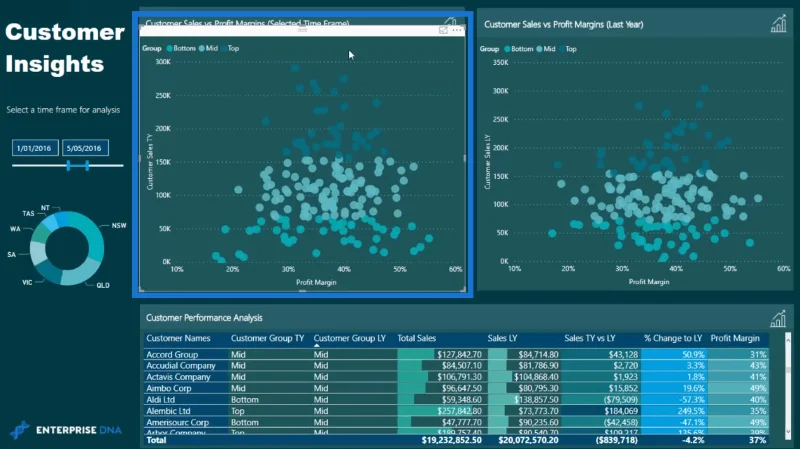Select the Actavis Company row name
The height and width of the screenshot is (449, 800).
pyautogui.click(x=178, y=377)
